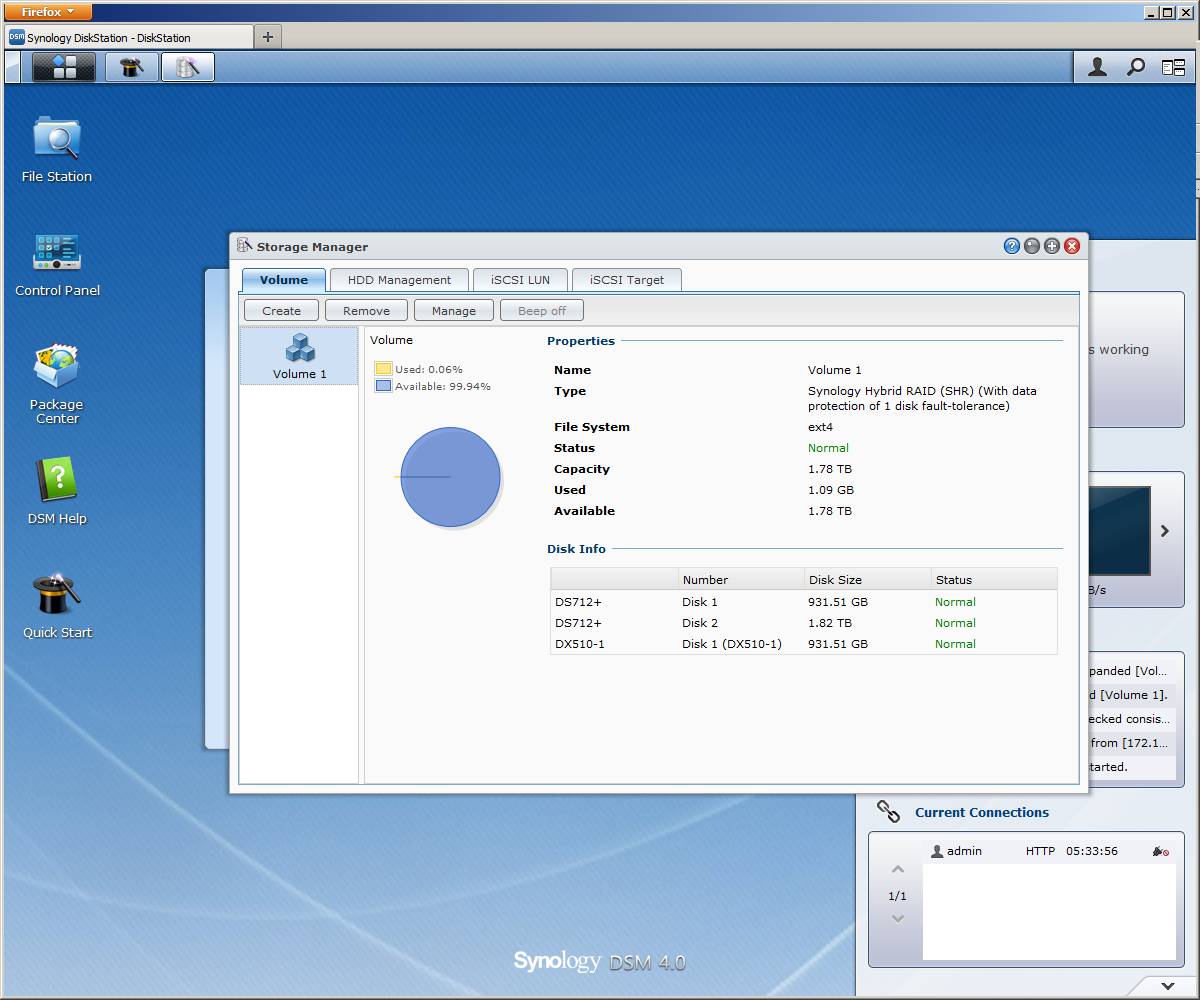The image size is (1200, 1000).
Task: Open the Firefox menu dropdown
Action: coord(49,12)
